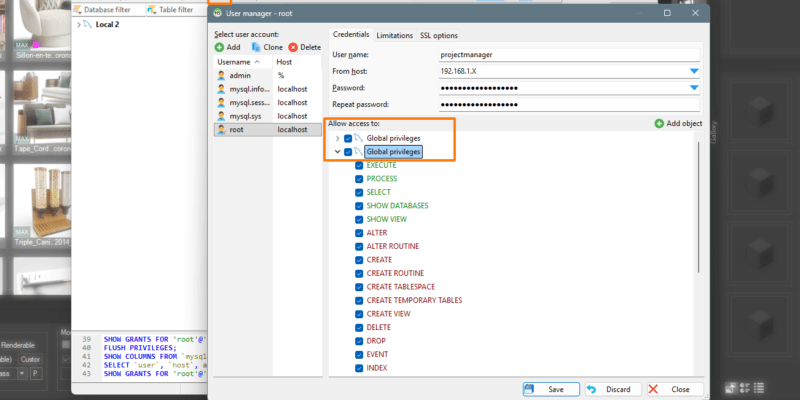Click the Table filter field

click(177, 10)
